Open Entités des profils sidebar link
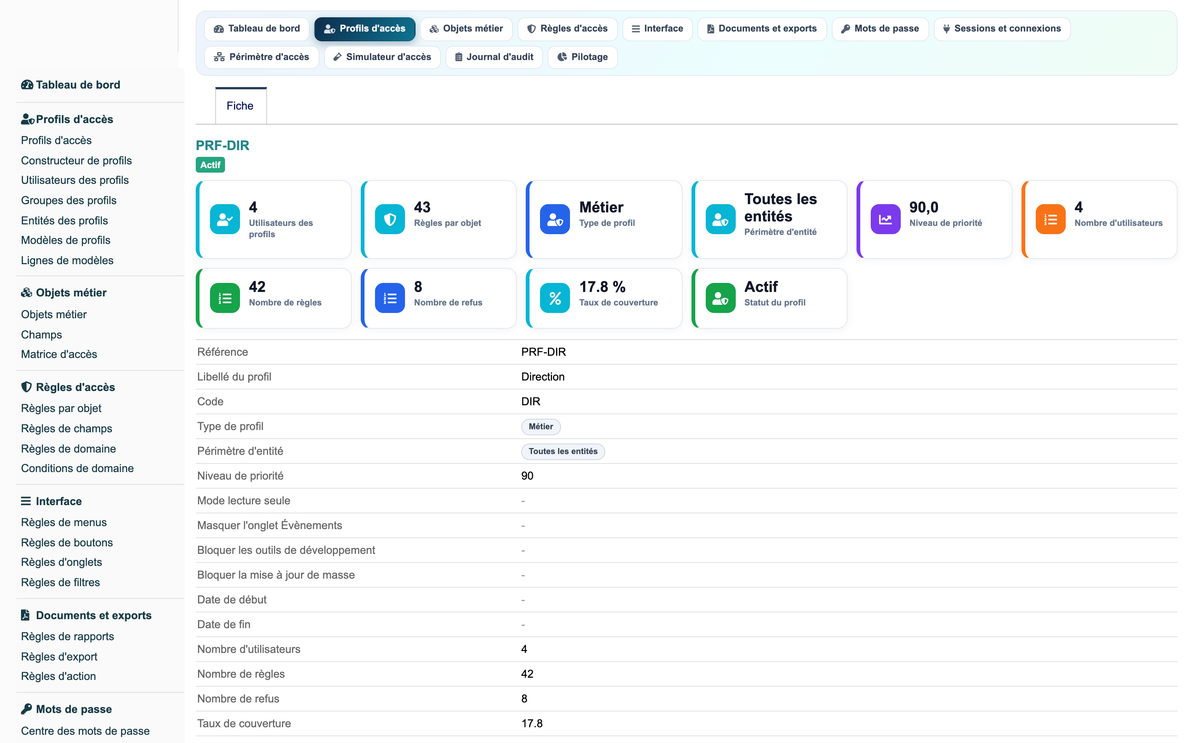 (x=64, y=221)
